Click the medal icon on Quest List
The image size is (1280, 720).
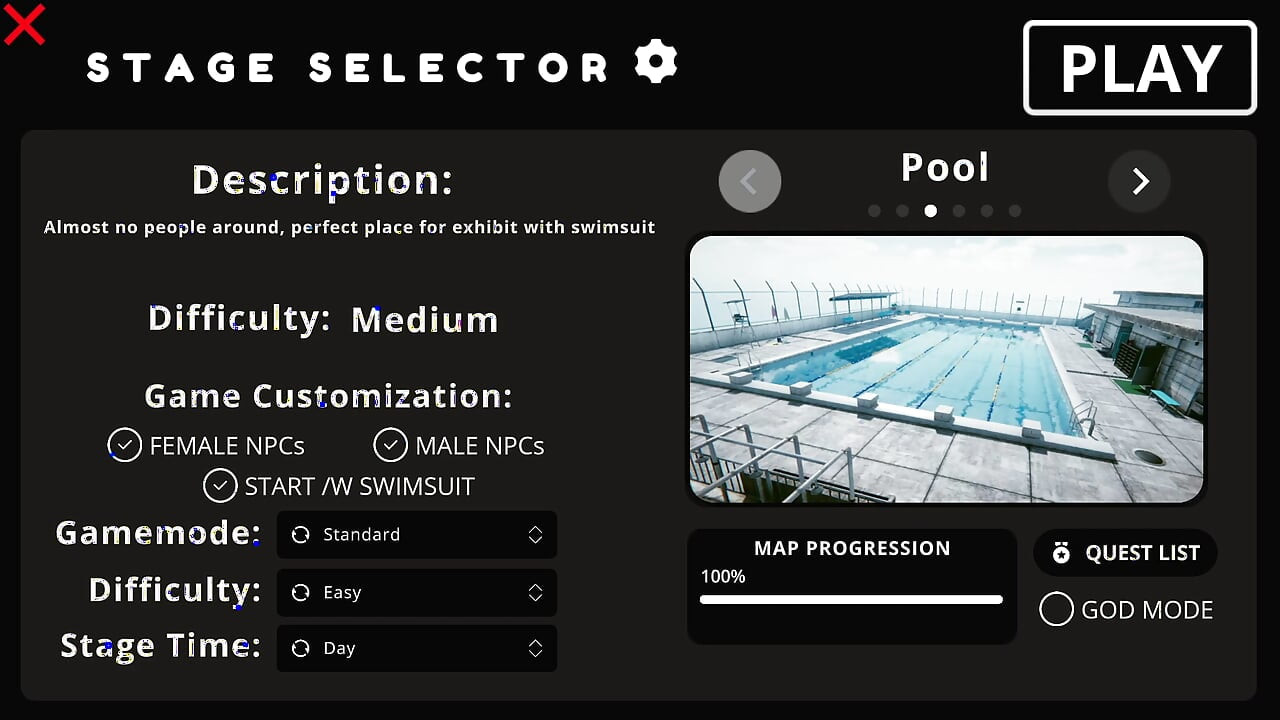click(1061, 553)
